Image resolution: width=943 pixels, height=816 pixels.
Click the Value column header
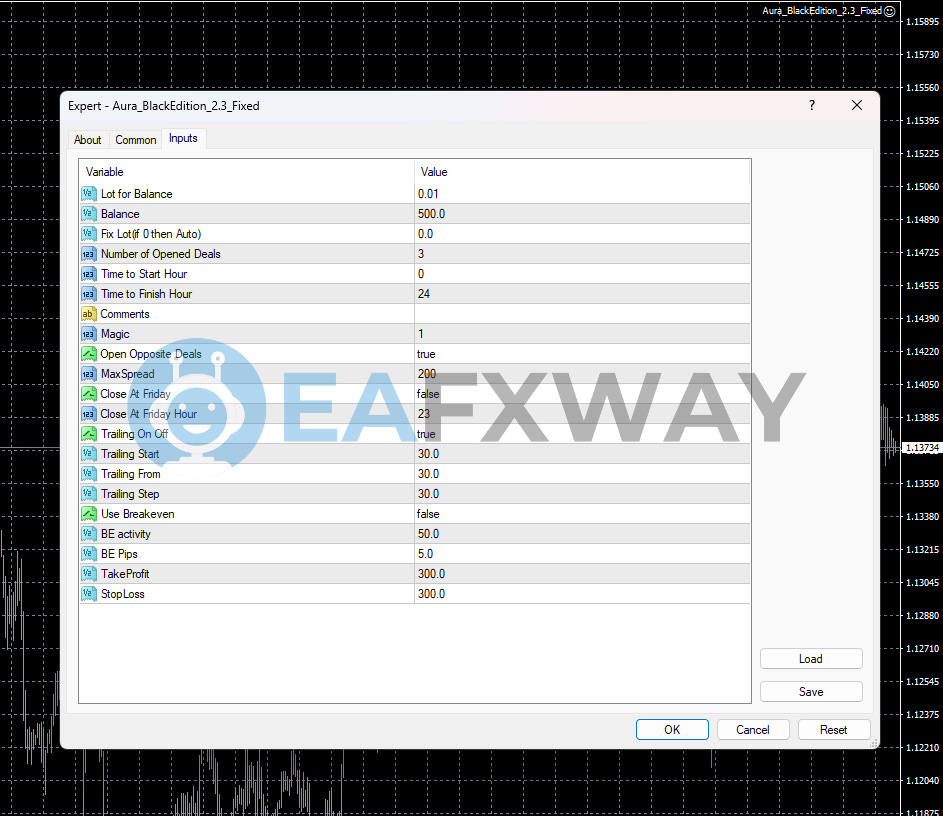(580, 172)
